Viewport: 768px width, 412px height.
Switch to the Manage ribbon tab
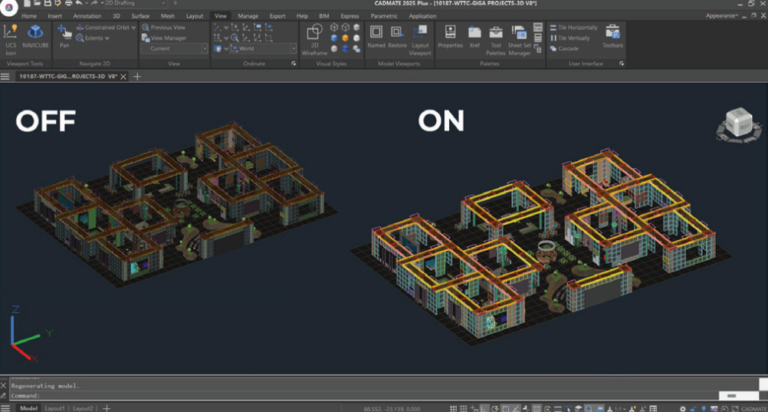tap(248, 17)
